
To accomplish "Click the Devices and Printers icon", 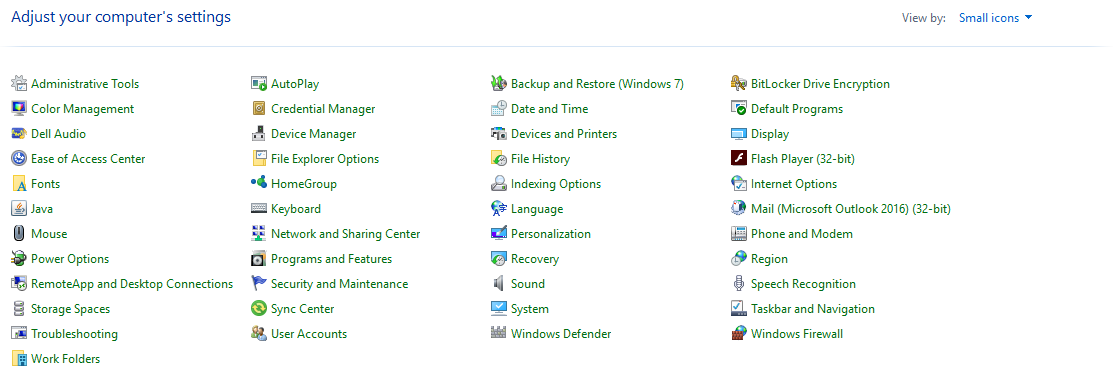I will click(499, 134).
